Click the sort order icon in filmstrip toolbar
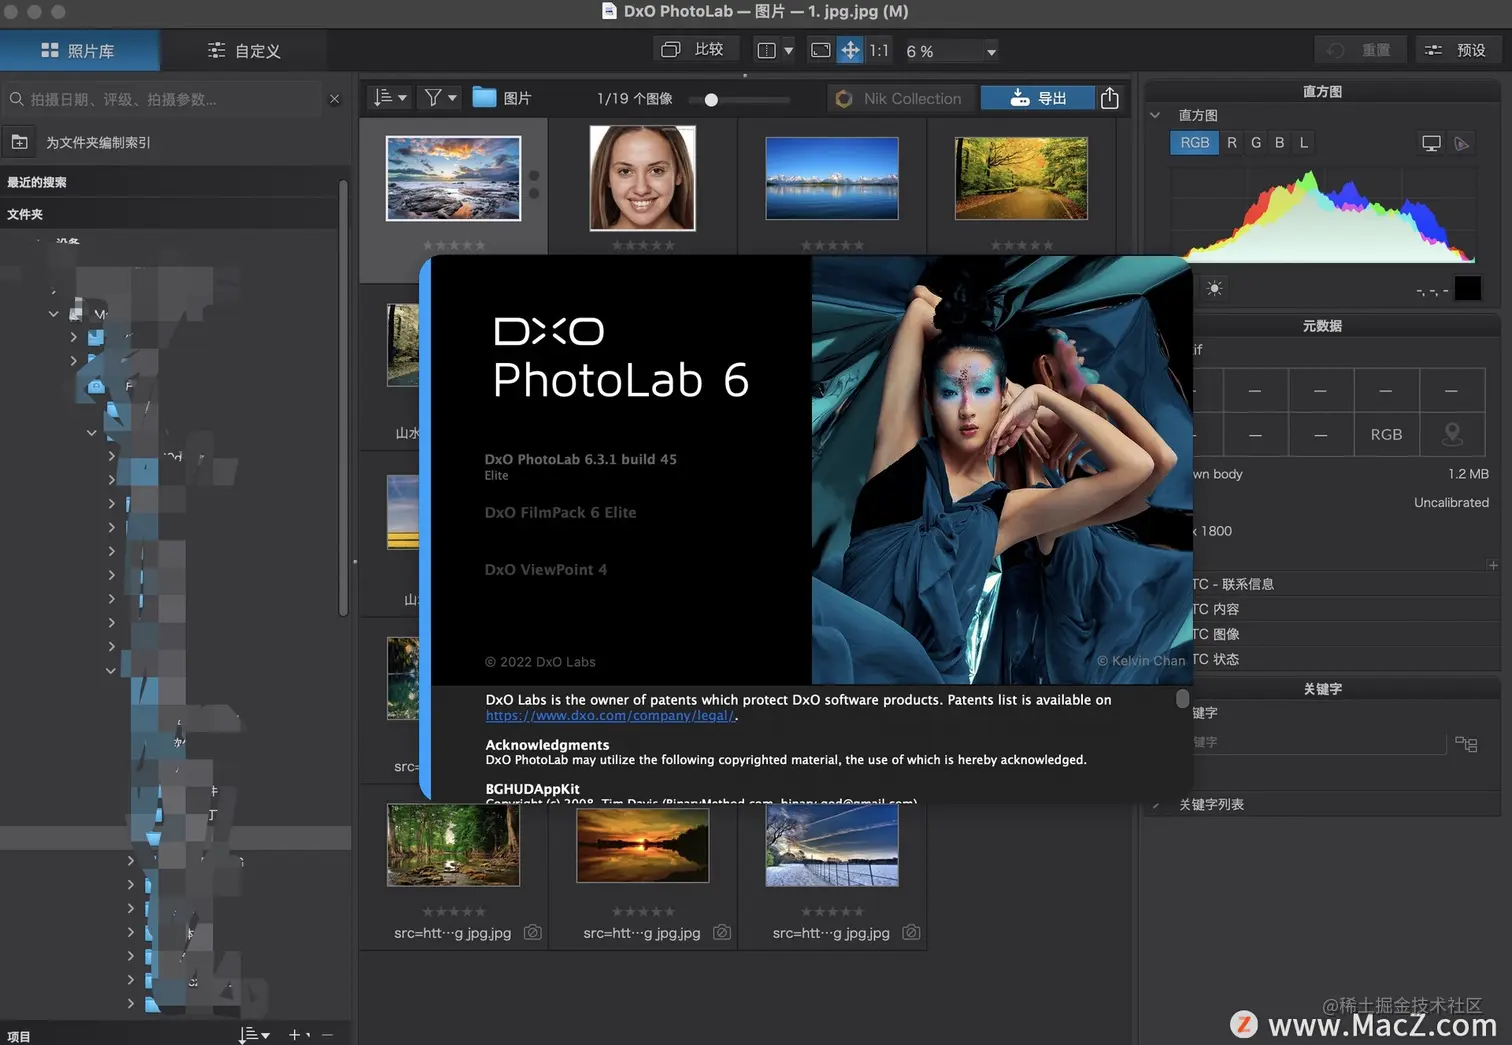Image resolution: width=1512 pixels, height=1045 pixels. (383, 97)
